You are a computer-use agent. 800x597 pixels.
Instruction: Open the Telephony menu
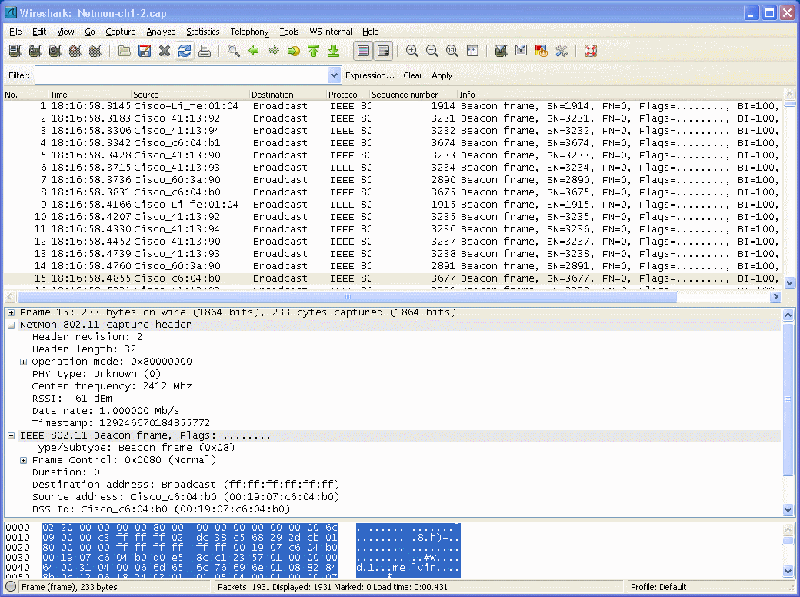pos(249,32)
